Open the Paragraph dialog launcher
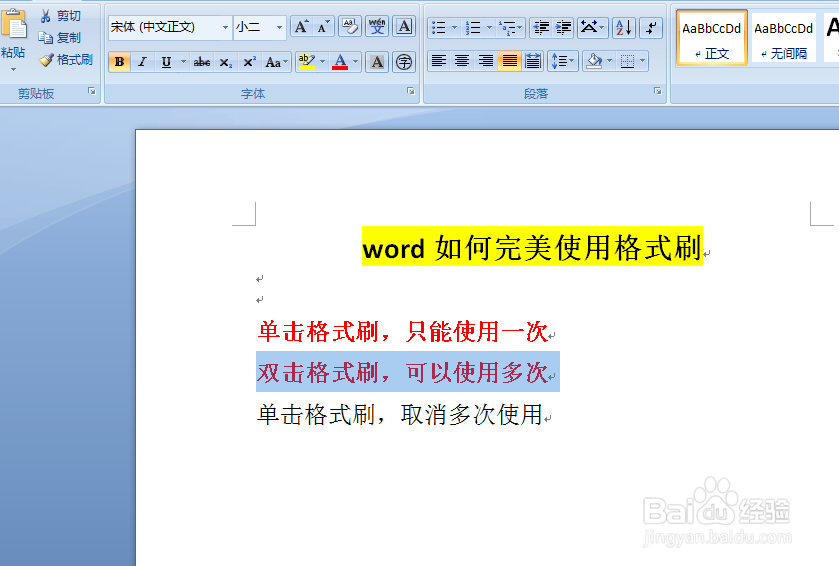This screenshot has height=566, width=839. [x=658, y=91]
